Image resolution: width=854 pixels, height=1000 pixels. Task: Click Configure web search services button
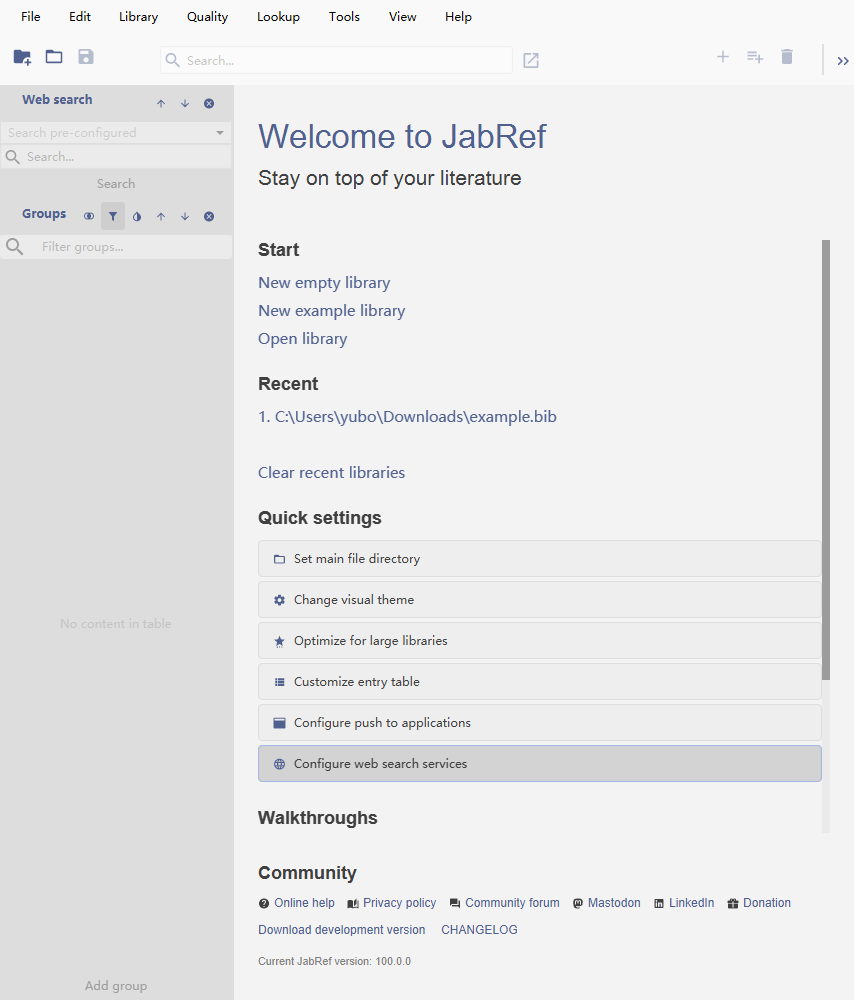[x=540, y=763]
